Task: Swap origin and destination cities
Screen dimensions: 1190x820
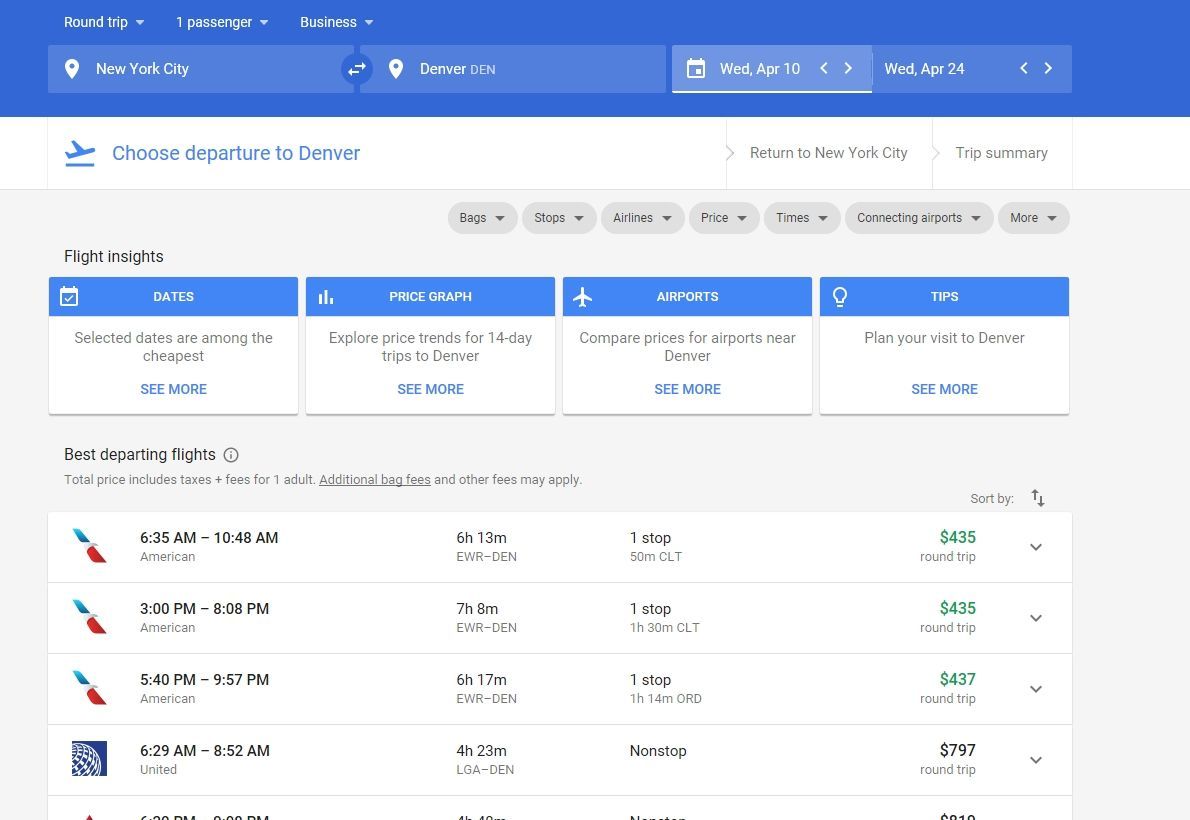Action: (x=357, y=69)
